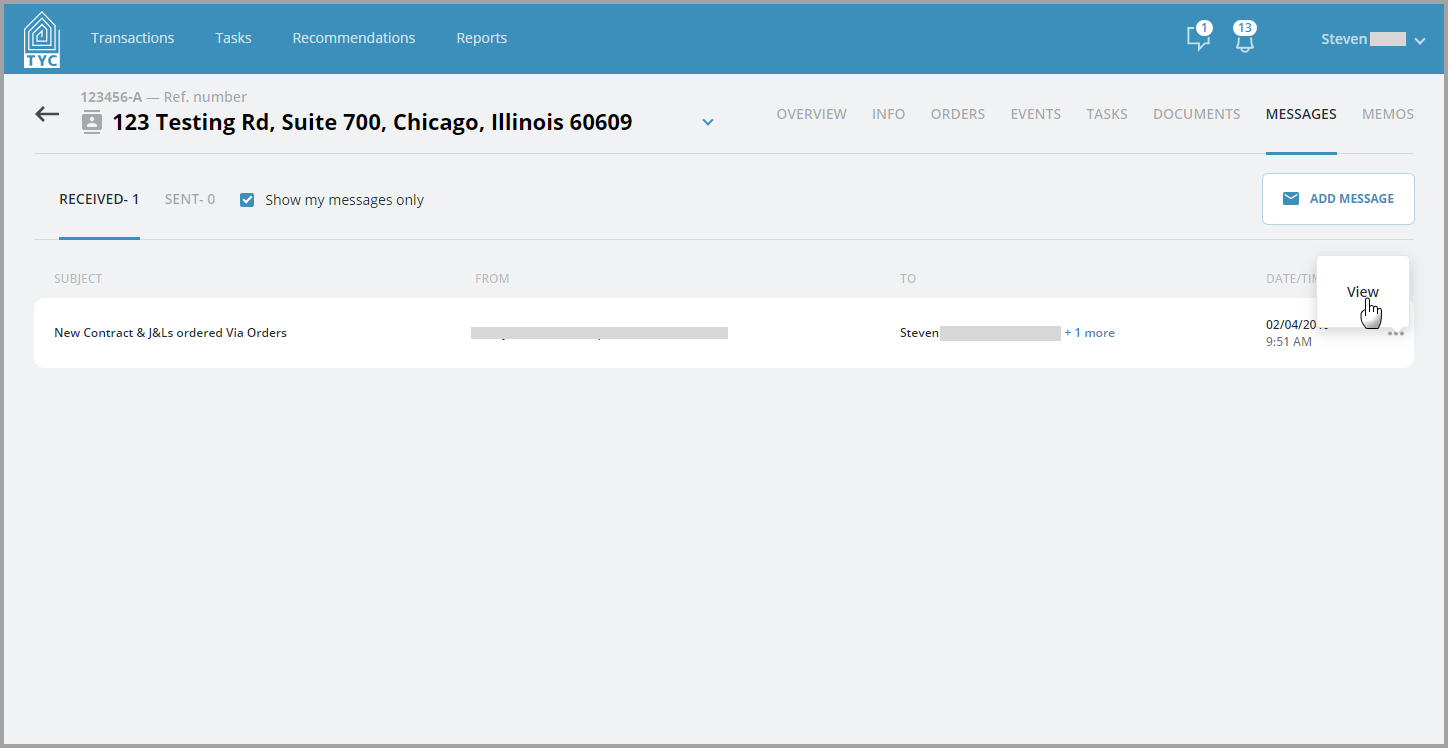
Task: Toggle Show my messages only checkbox
Action: point(247,200)
